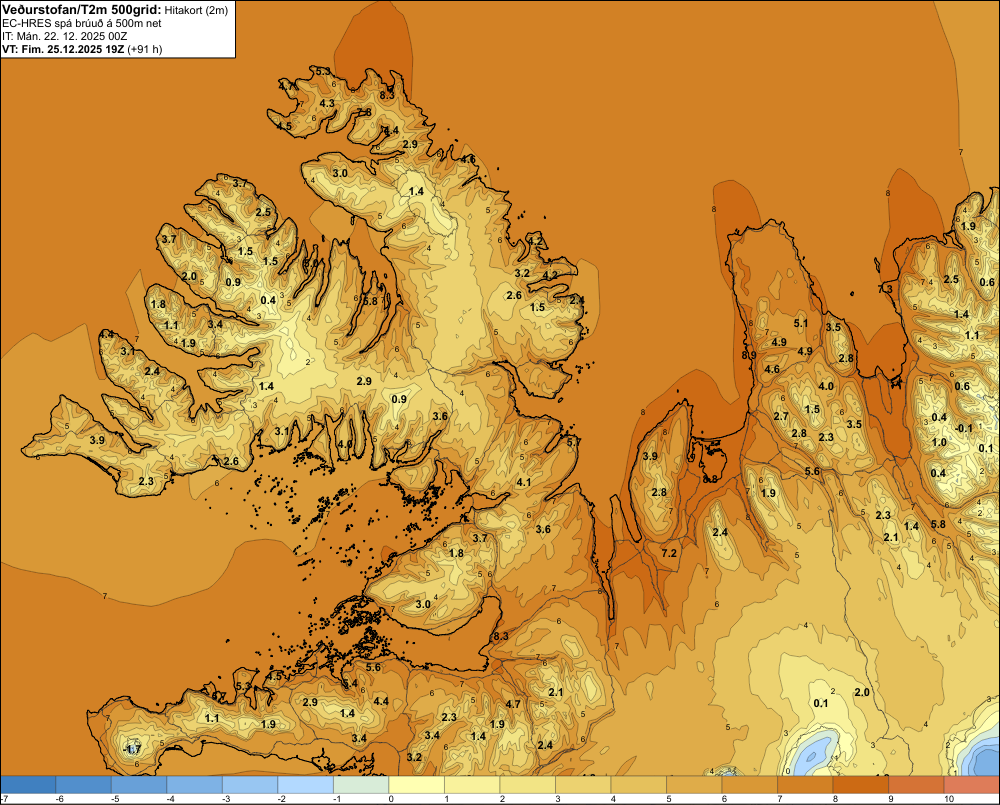Select the legend swatch between 4 and 5
Image resolution: width=1000 pixels, height=805 pixels.
[638, 785]
